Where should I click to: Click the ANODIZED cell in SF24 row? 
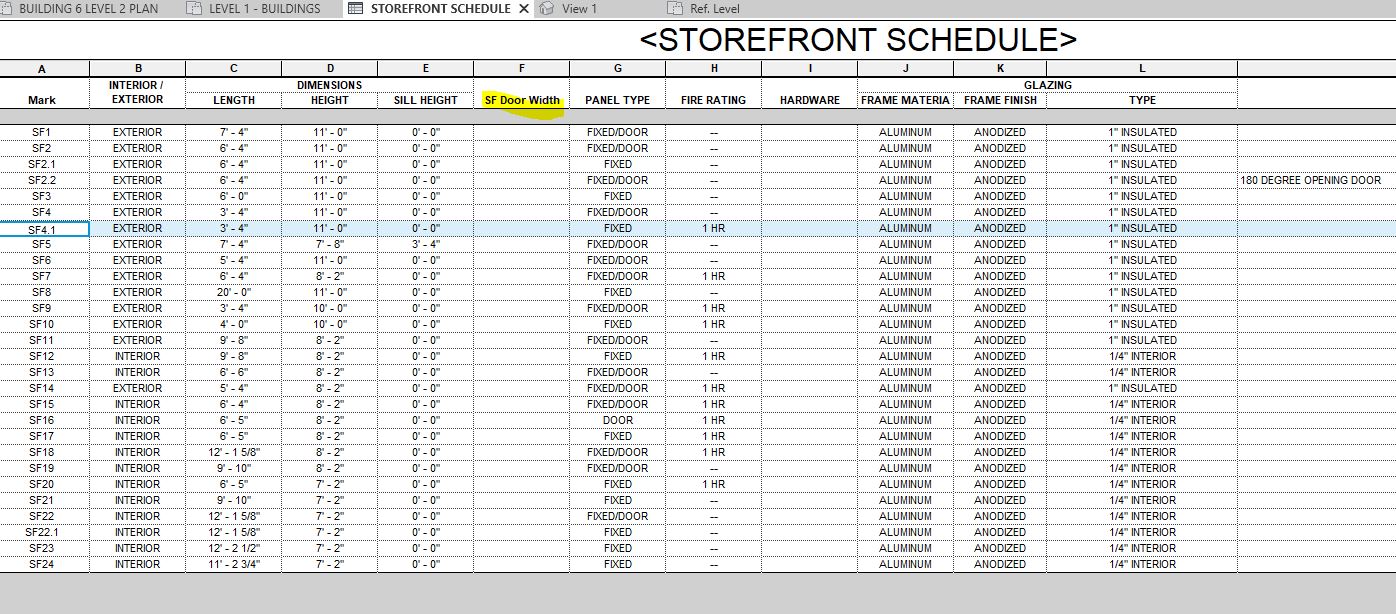[x=1000, y=564]
